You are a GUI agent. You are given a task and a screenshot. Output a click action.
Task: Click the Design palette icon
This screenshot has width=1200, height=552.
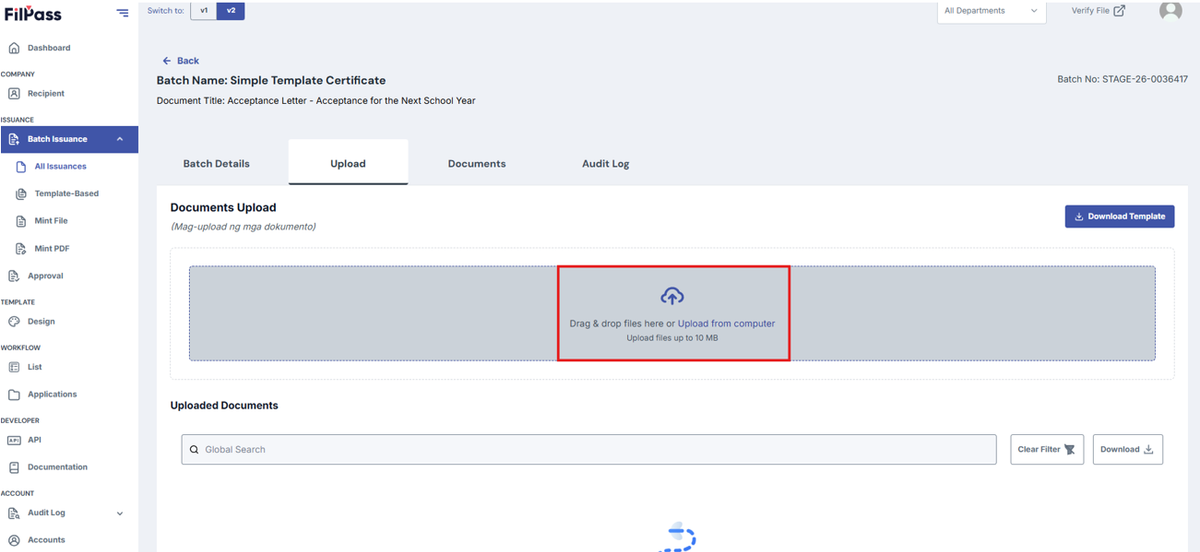coord(14,321)
